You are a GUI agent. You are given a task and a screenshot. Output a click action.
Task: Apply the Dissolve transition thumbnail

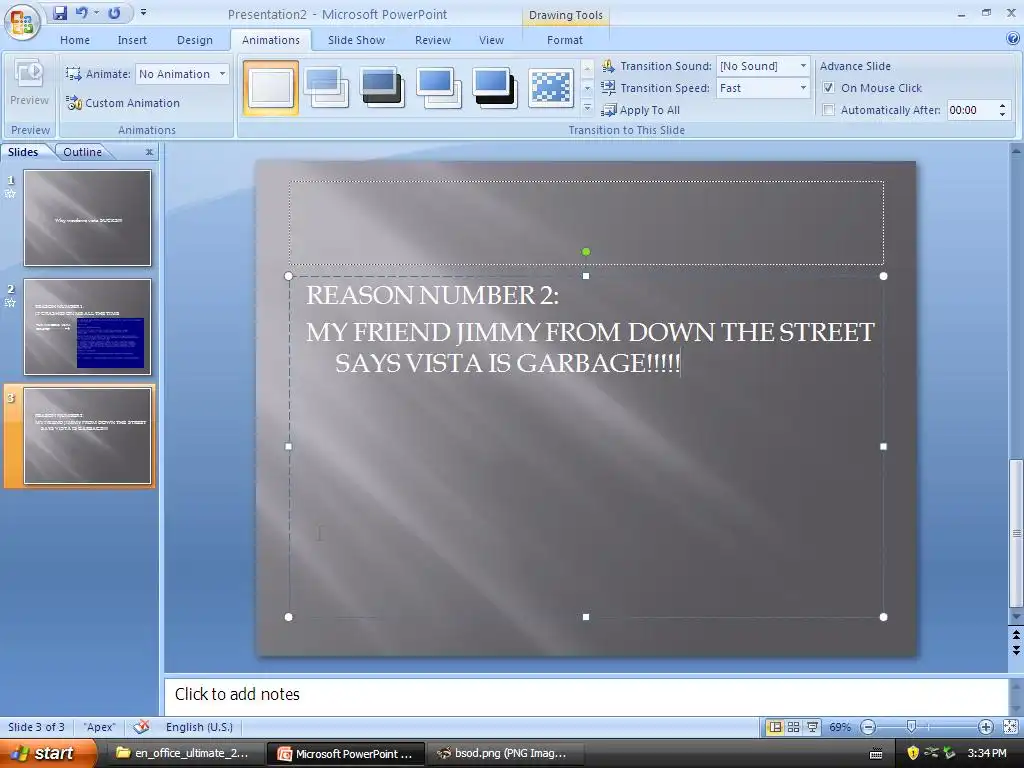click(x=551, y=88)
